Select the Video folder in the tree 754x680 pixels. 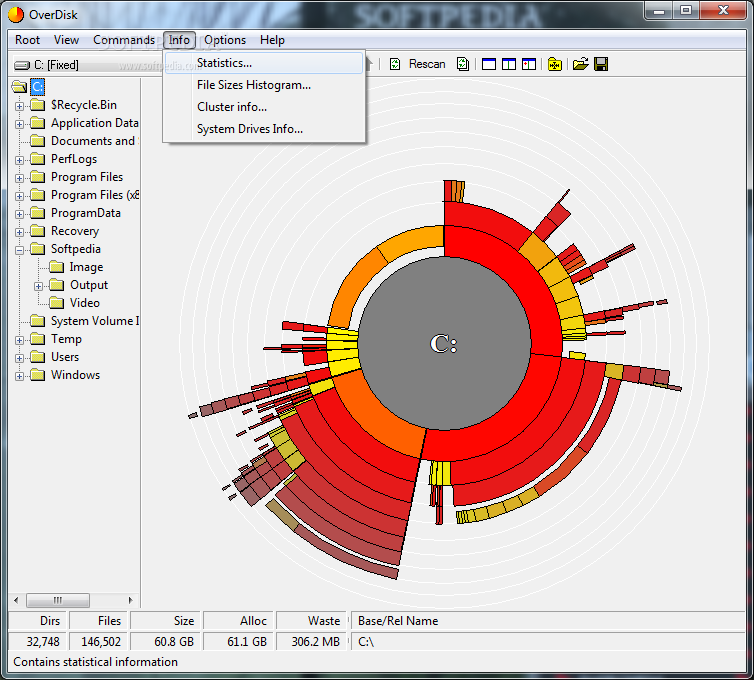click(84, 303)
